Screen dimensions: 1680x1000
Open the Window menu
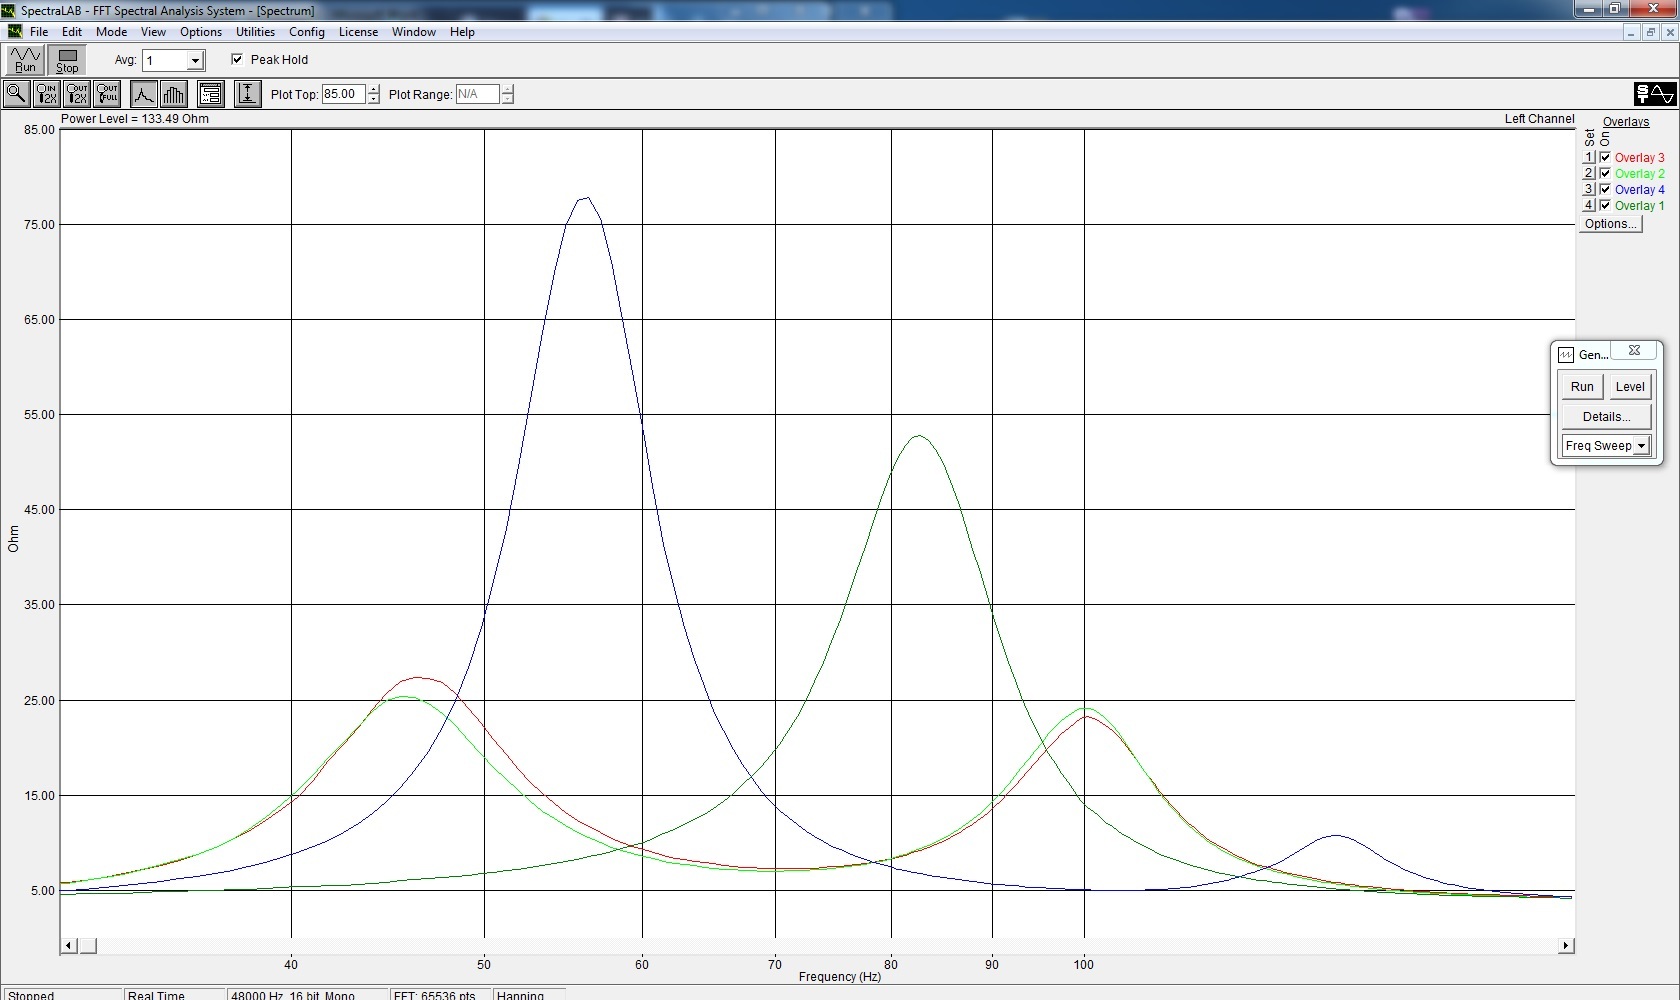pos(414,32)
